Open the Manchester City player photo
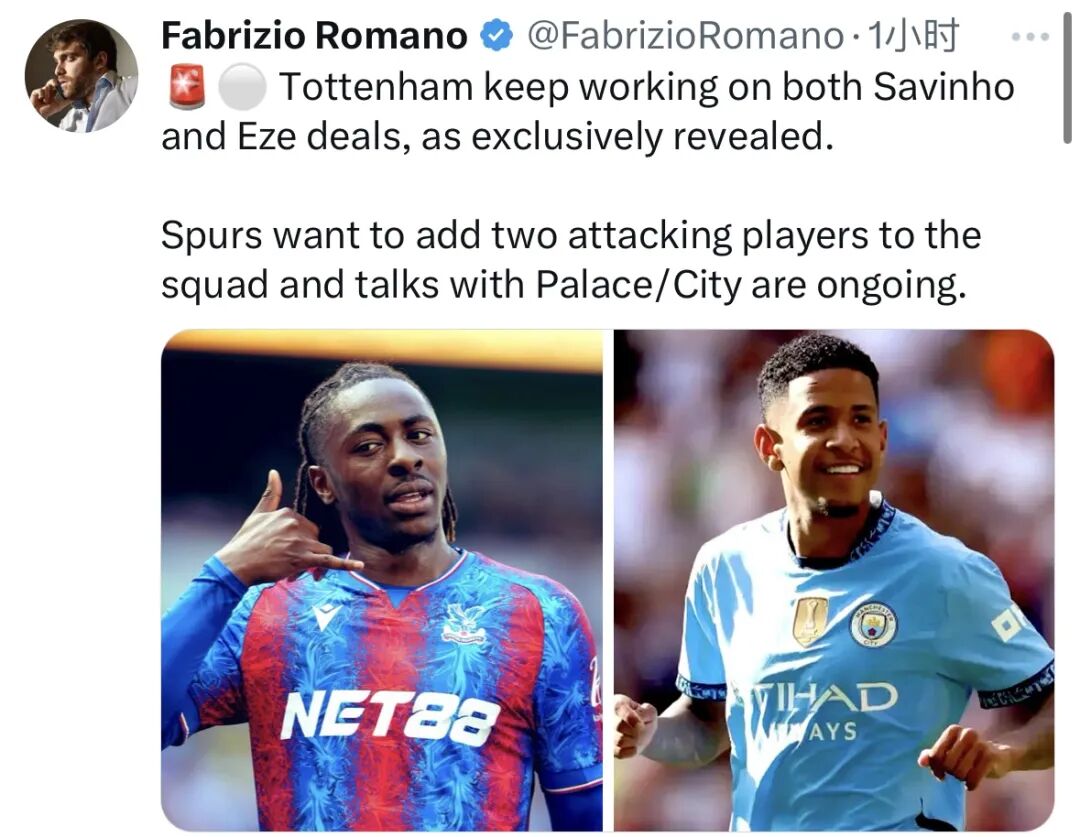 834,580
